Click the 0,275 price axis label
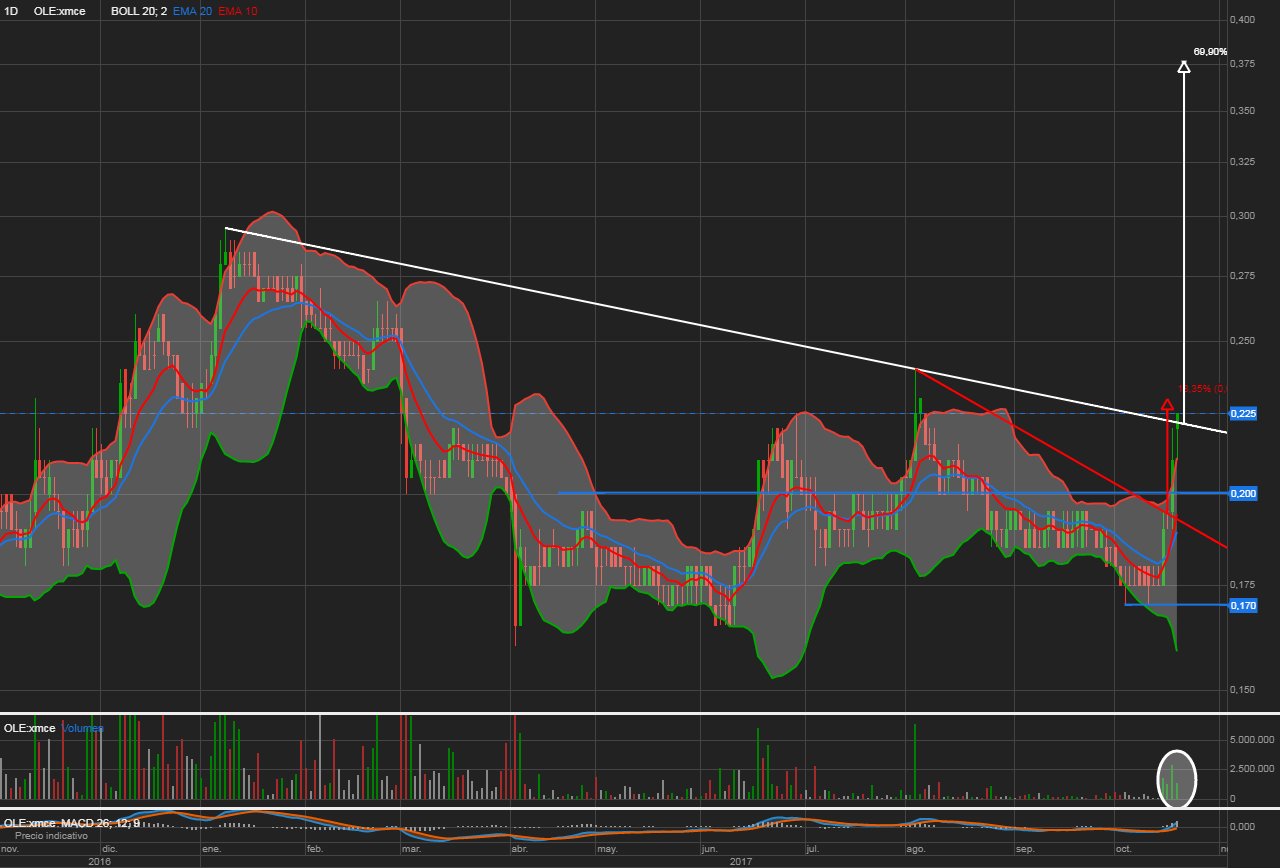Screen dimensions: 1280x868 pyautogui.click(x=1243, y=275)
